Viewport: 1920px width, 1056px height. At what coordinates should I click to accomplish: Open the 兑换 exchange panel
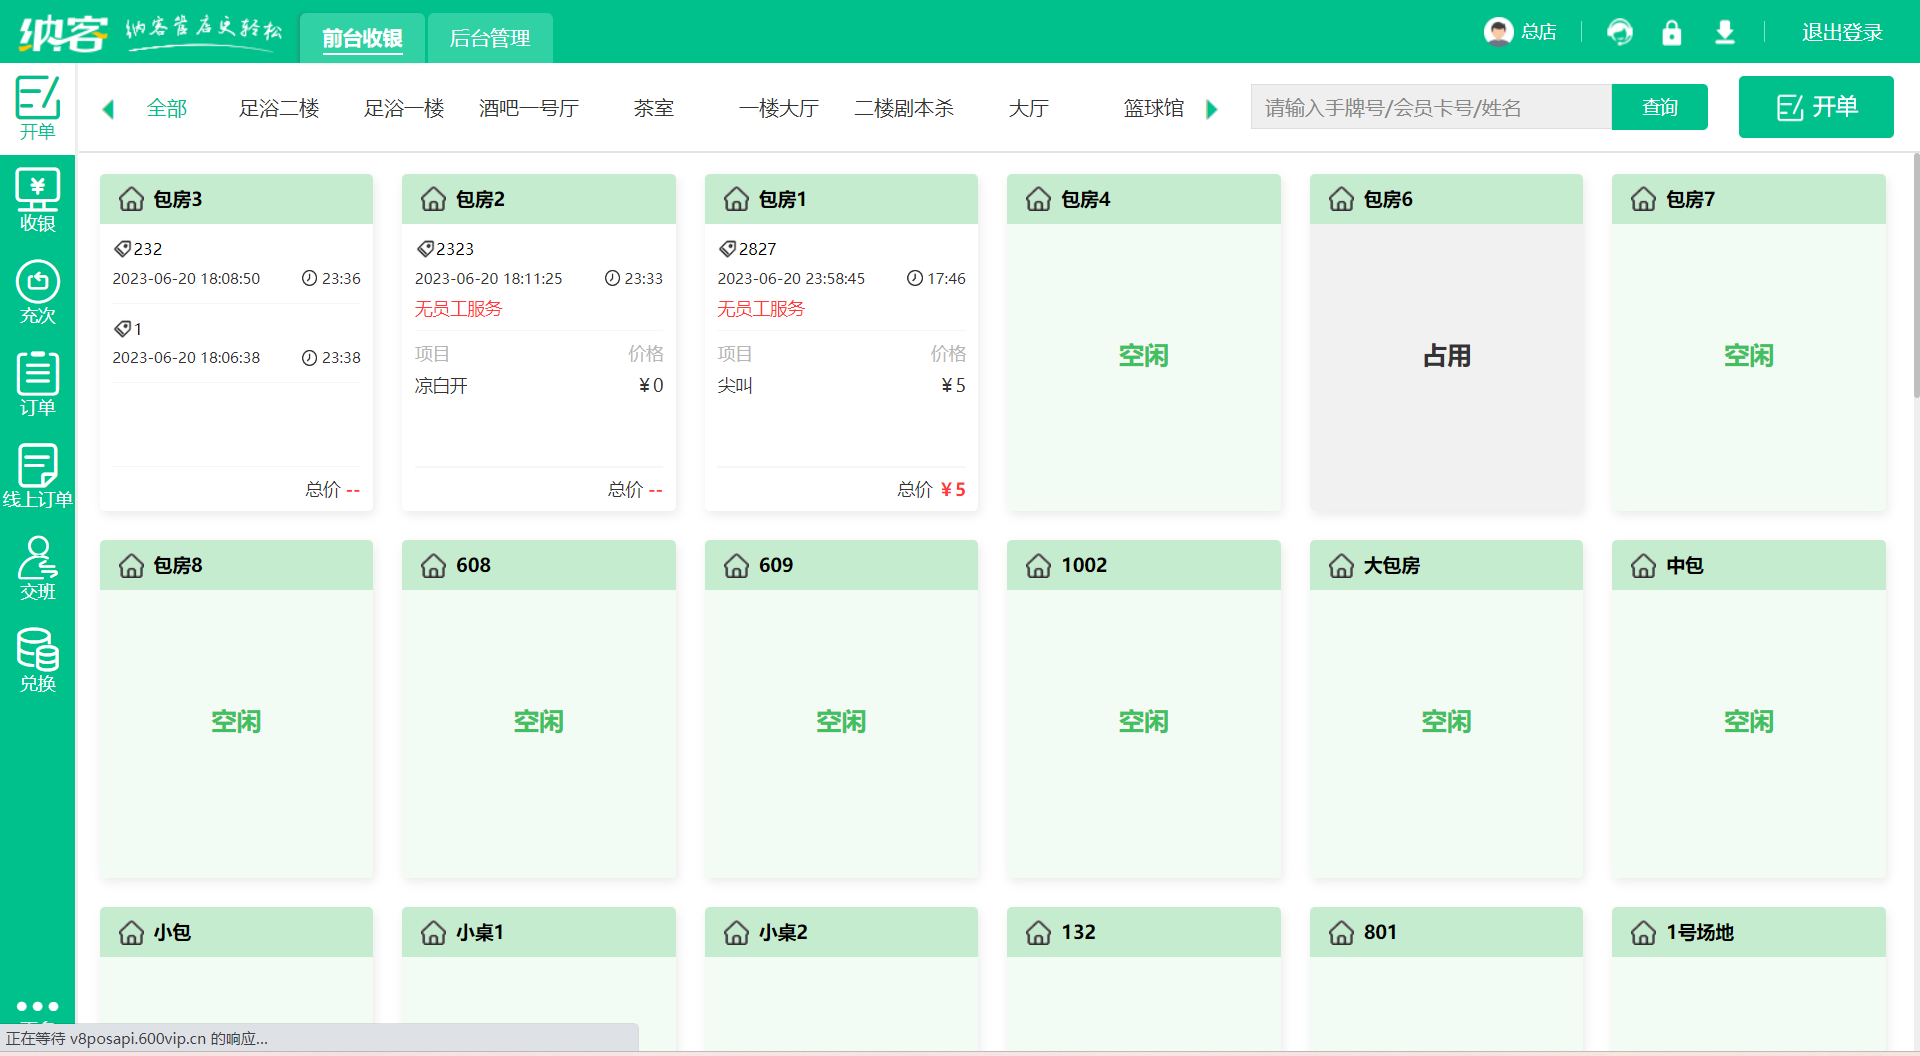pos(38,659)
